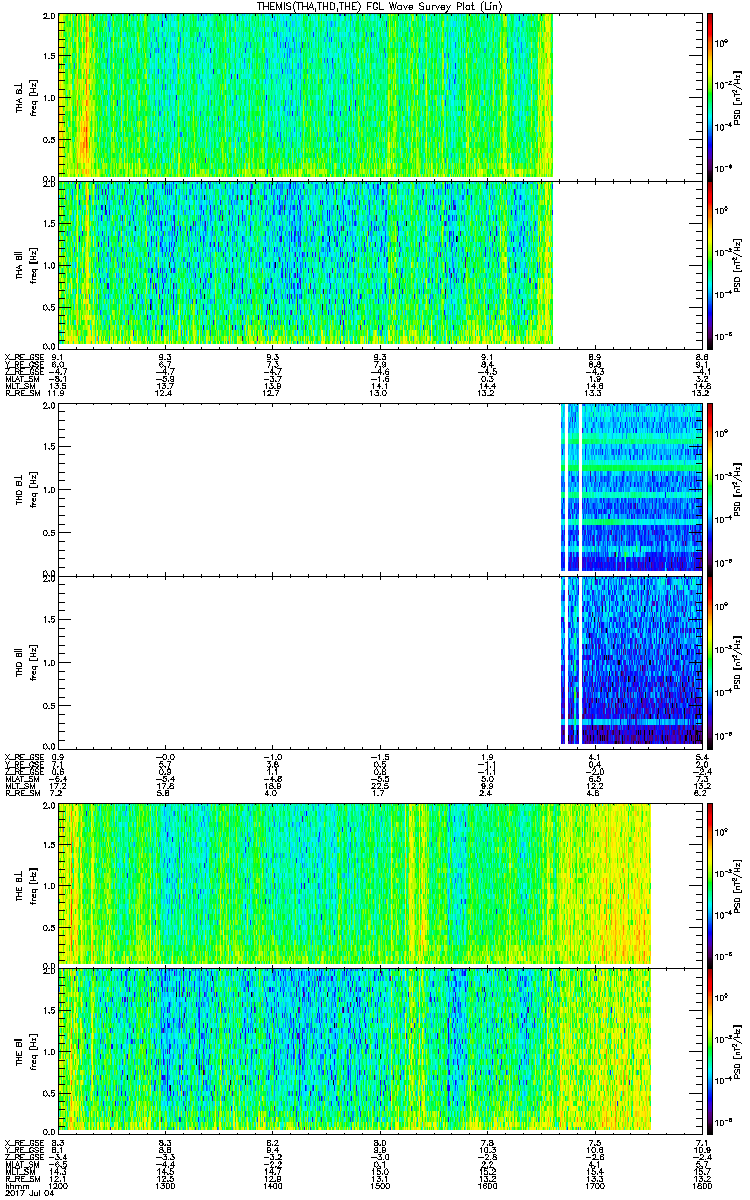Click the 1800 time tick label
The width and height of the screenshot is (750, 1200).
click(x=702, y=1186)
